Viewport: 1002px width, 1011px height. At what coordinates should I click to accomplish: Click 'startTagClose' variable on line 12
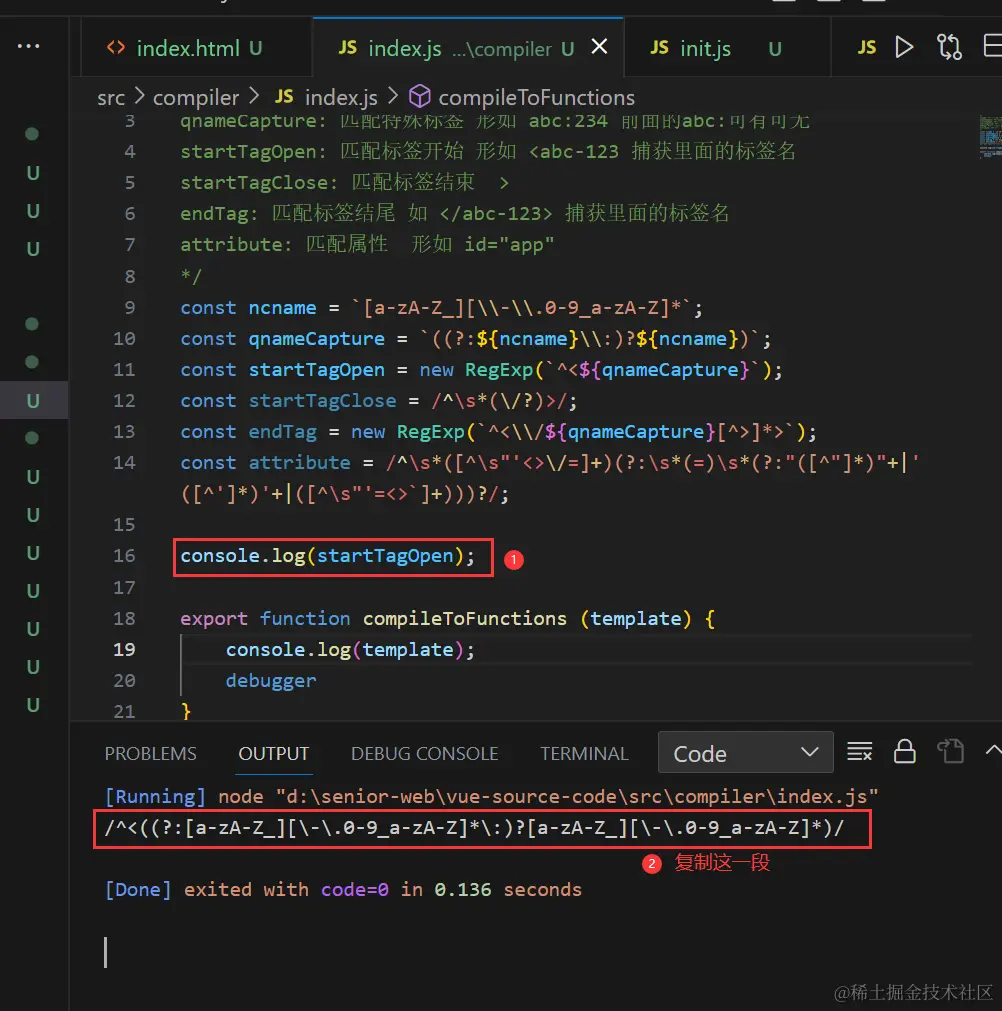pyautogui.click(x=322, y=401)
